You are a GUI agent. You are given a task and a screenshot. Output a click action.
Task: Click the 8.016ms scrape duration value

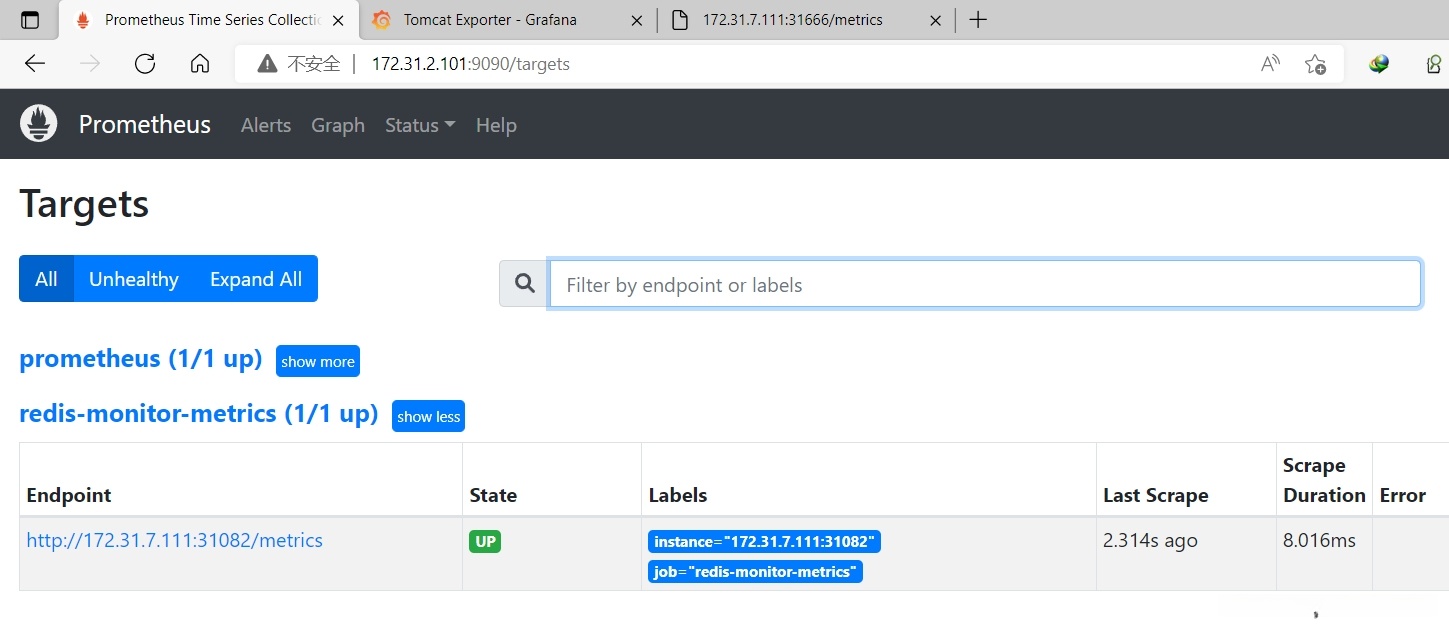1319,540
